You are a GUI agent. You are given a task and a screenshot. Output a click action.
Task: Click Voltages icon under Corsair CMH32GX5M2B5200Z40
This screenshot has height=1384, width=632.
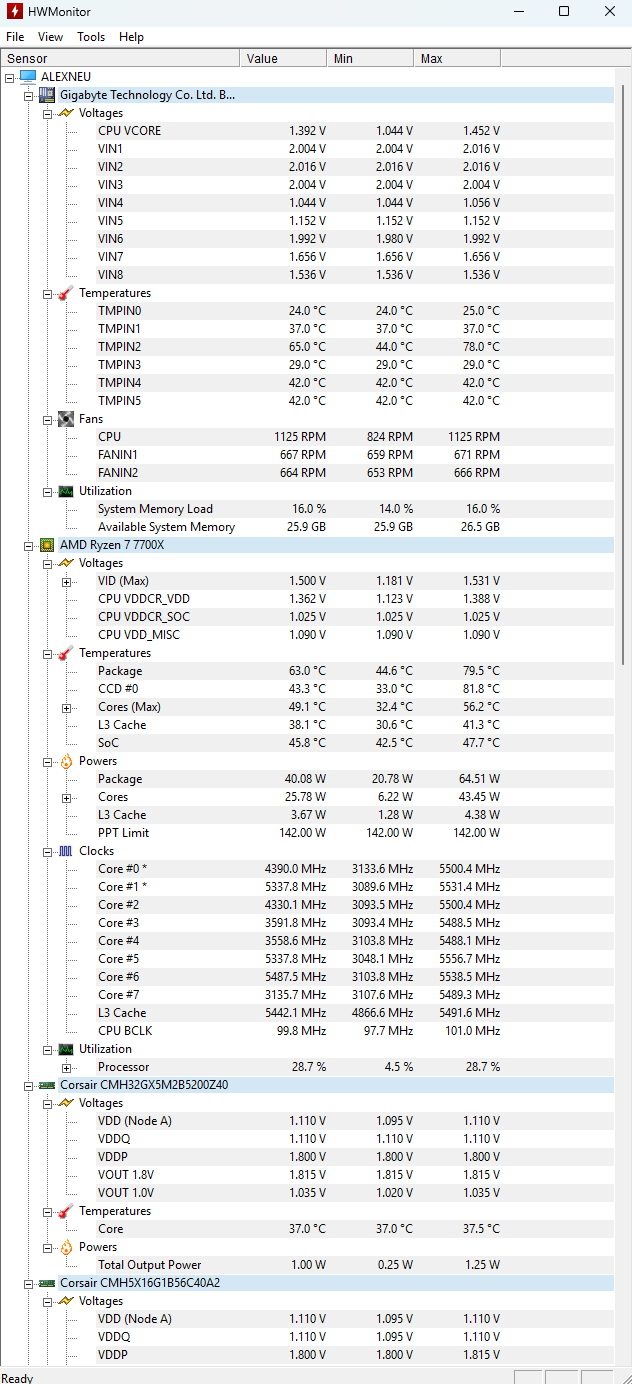66,1103
